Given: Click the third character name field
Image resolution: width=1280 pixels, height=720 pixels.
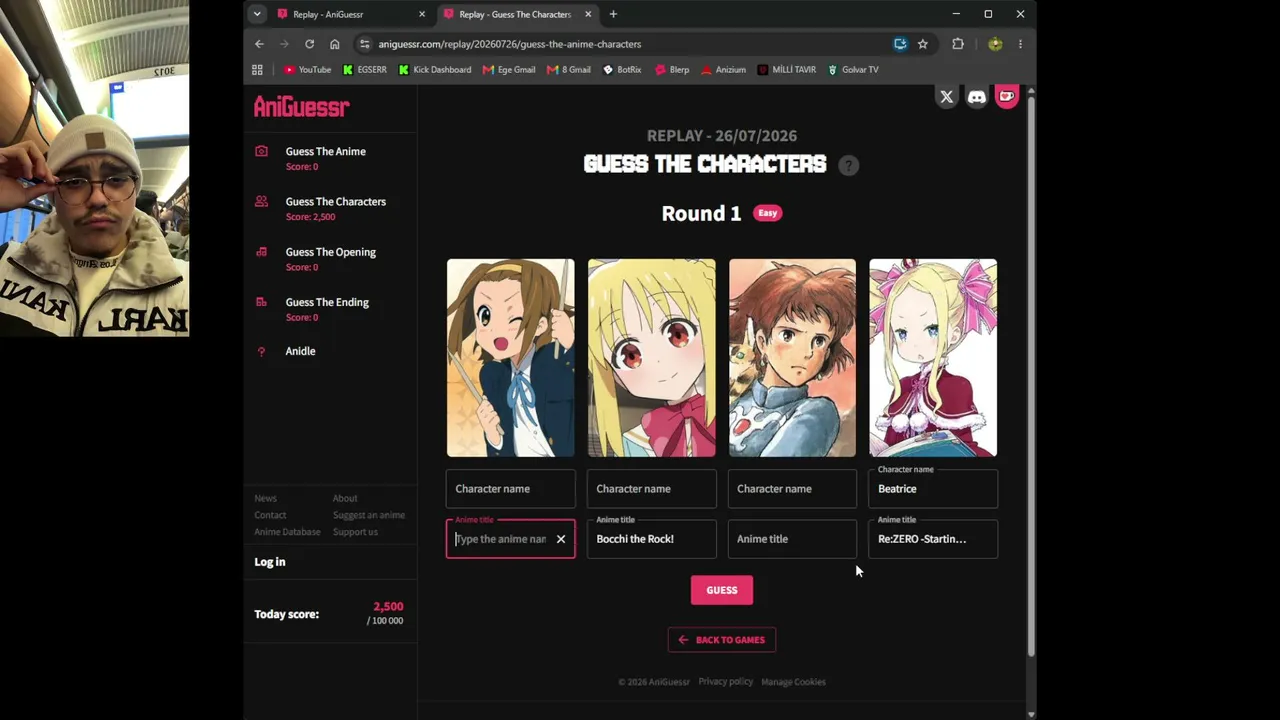Looking at the screenshot, I should click(x=792, y=489).
